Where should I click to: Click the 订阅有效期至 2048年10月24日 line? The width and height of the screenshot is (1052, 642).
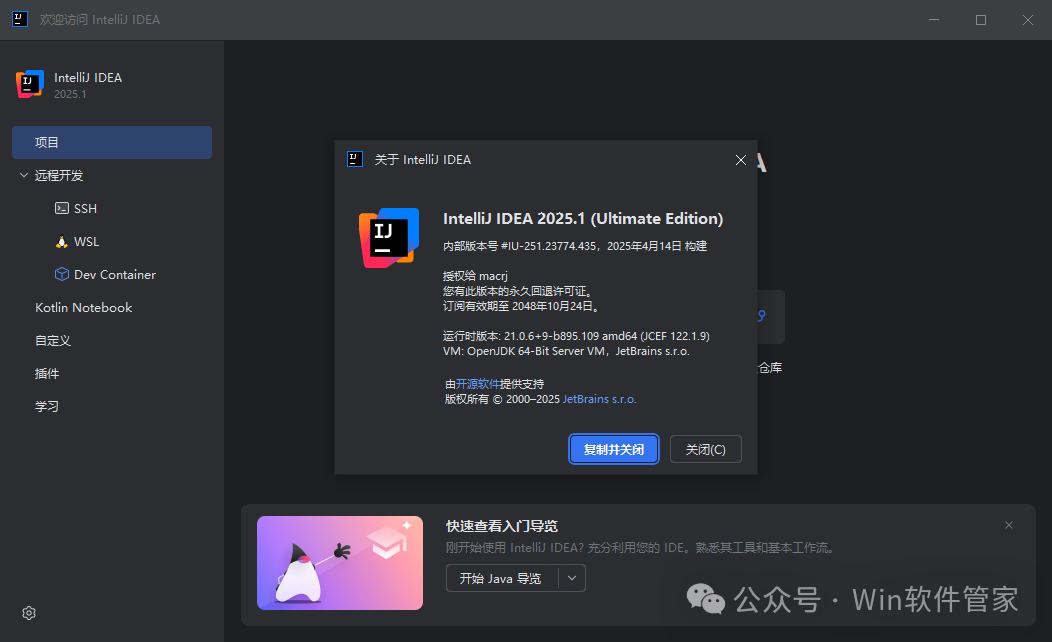tap(521, 306)
